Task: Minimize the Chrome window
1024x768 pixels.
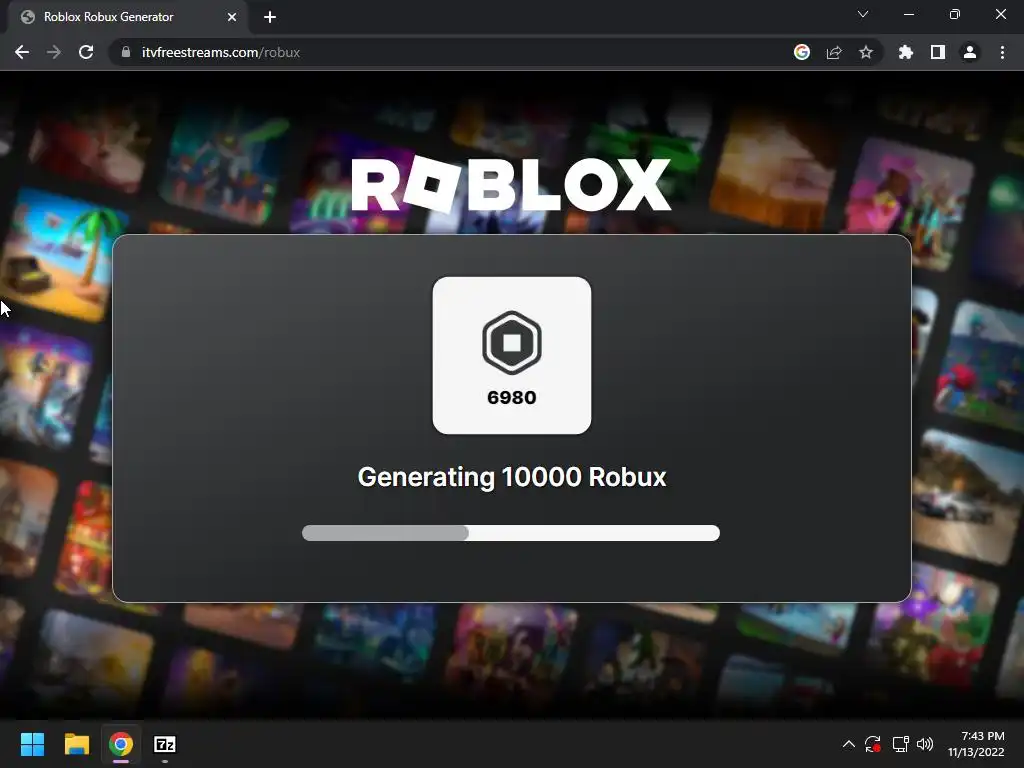Action: pyautogui.click(x=909, y=14)
